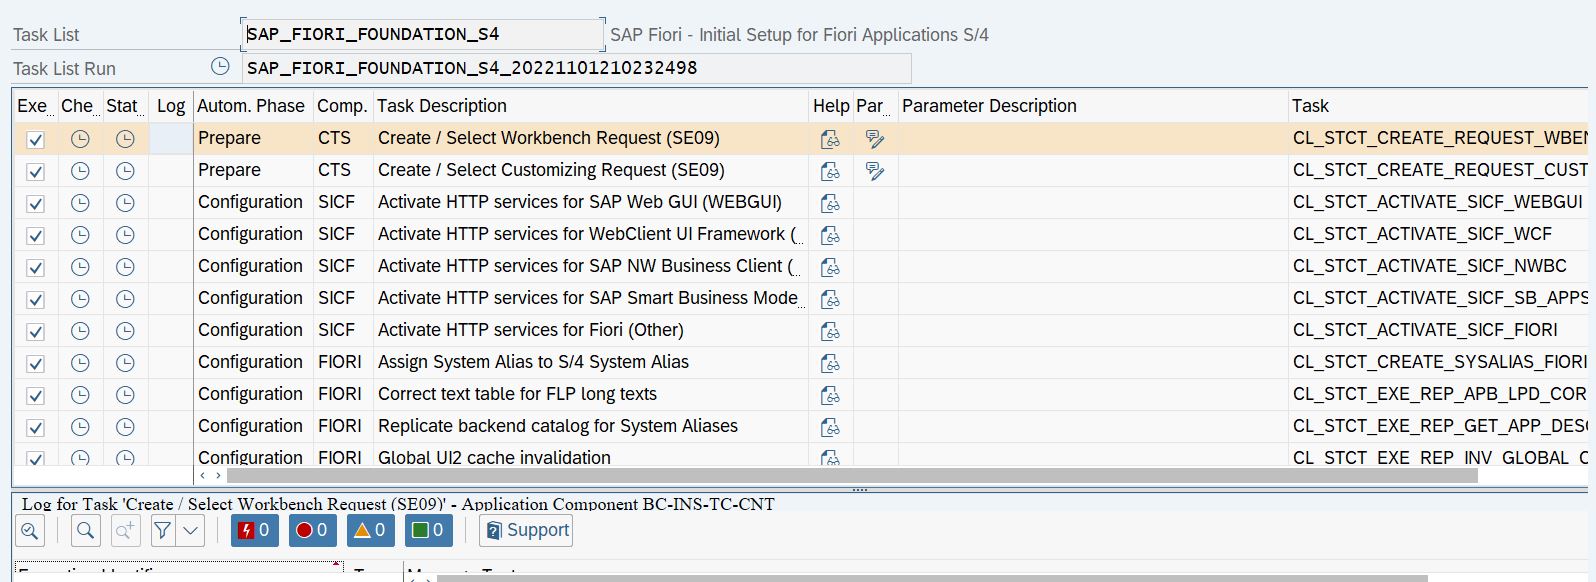Click the clock icon next to Task List Run
The width and height of the screenshot is (1596, 582).
220,67
